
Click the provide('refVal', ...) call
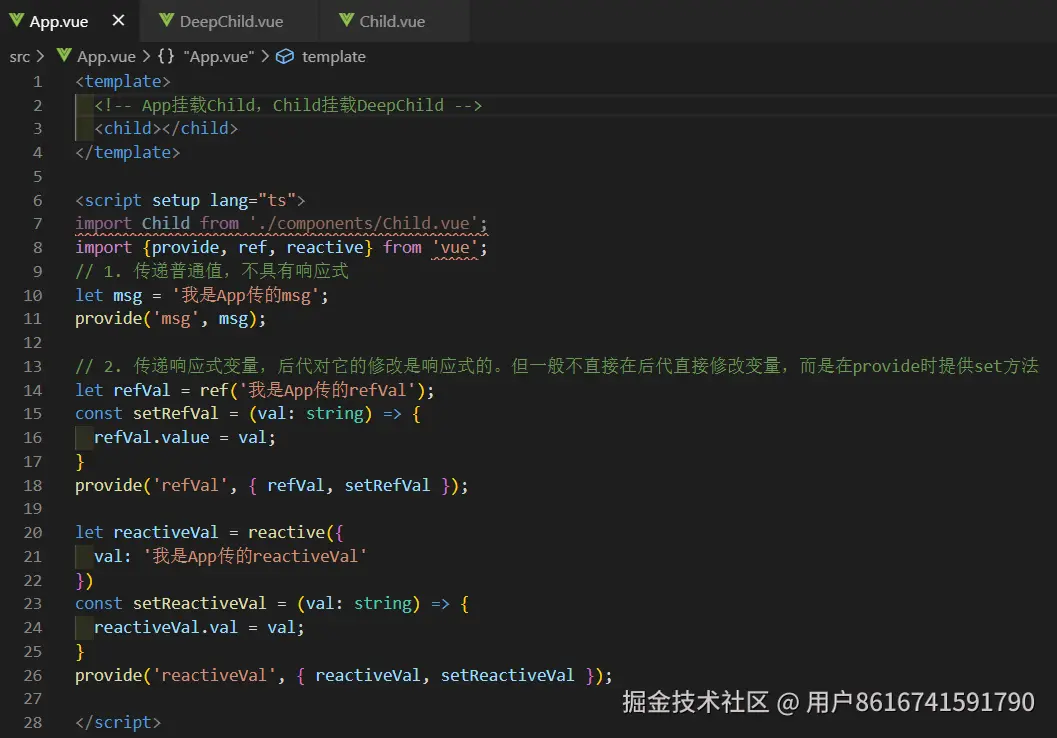tap(272, 485)
